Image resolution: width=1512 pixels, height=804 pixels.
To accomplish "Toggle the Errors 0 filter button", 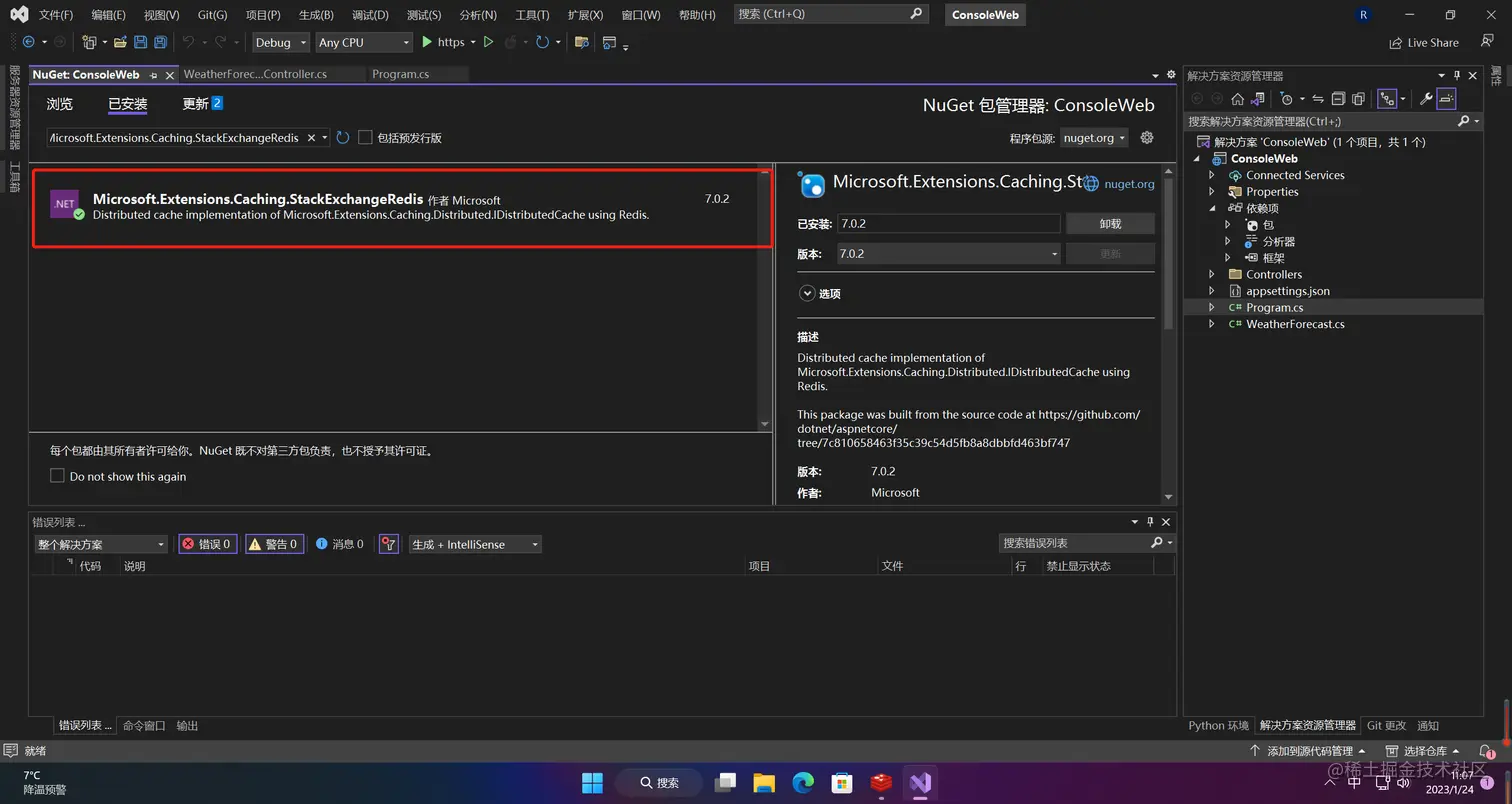I will [207, 544].
